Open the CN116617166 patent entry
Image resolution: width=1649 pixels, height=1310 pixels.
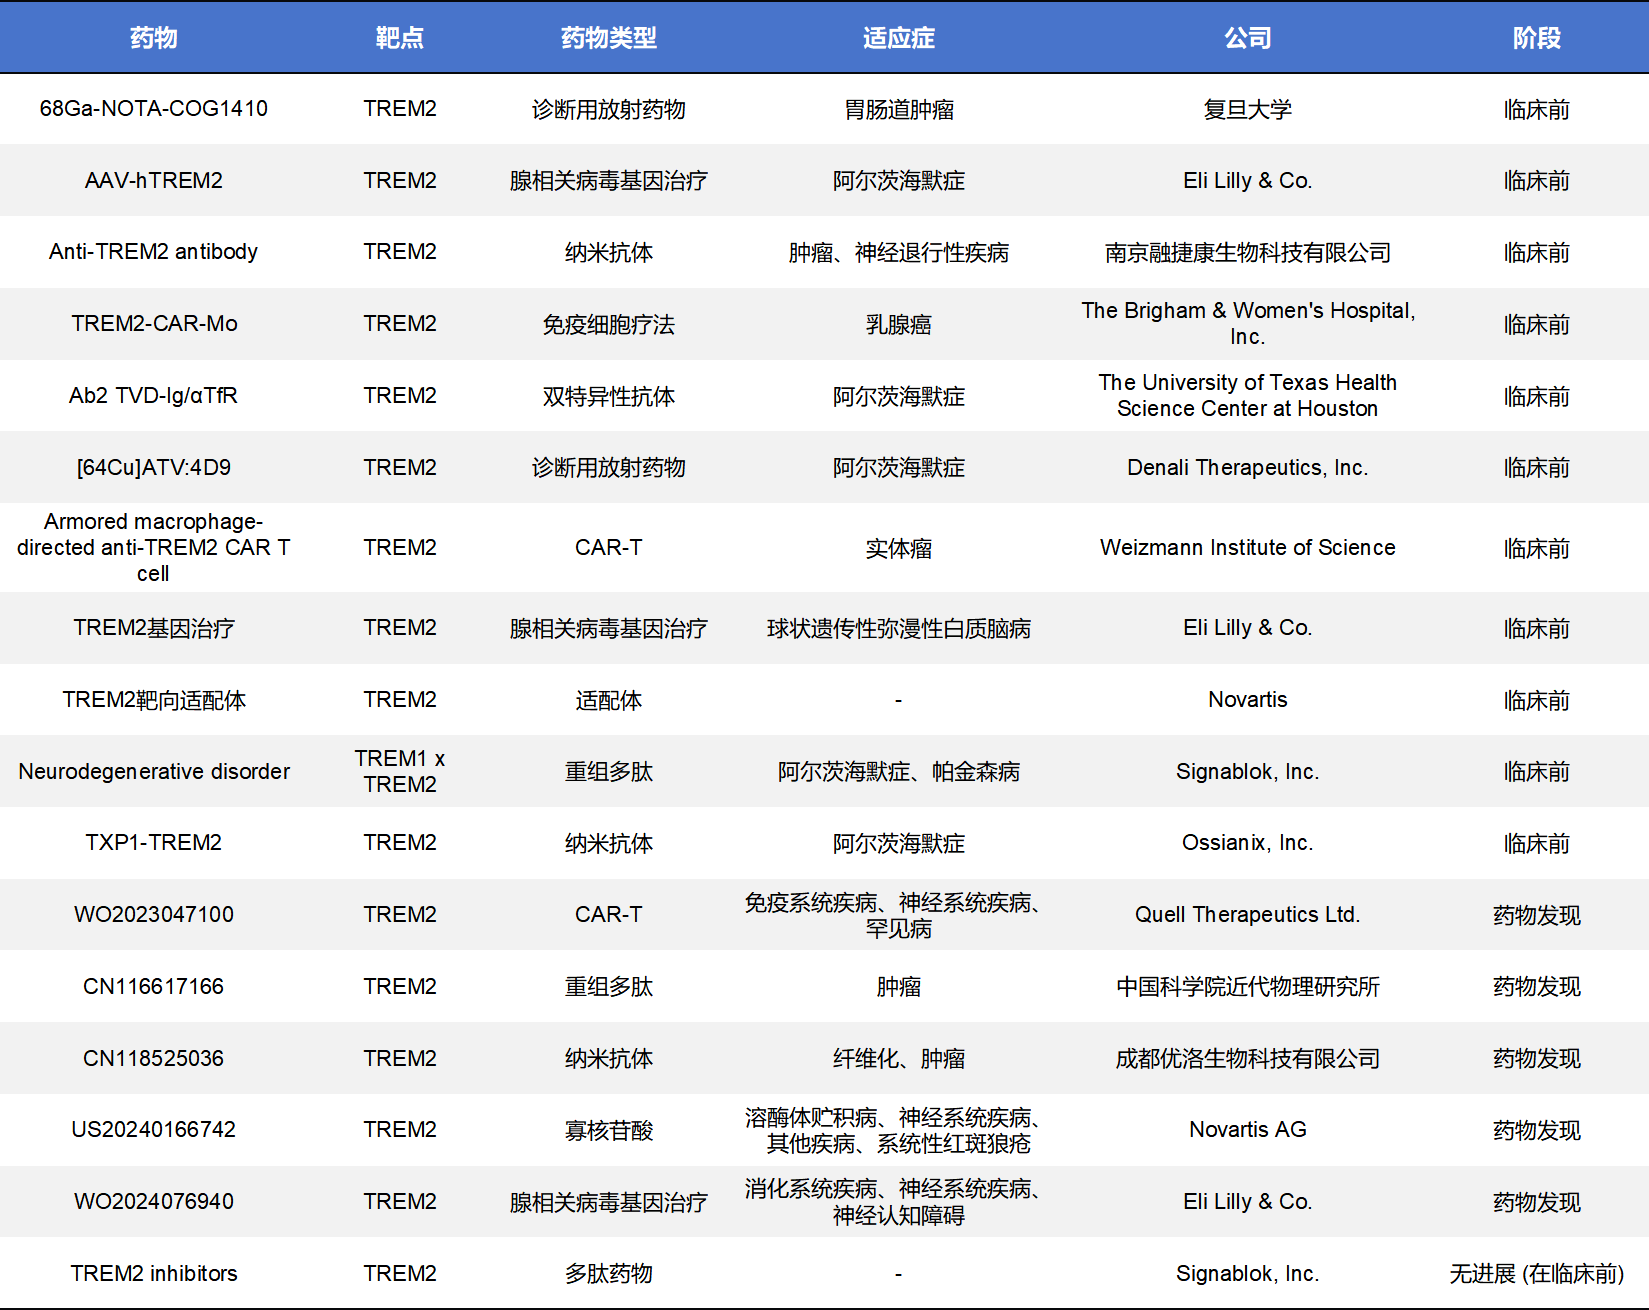(153, 987)
